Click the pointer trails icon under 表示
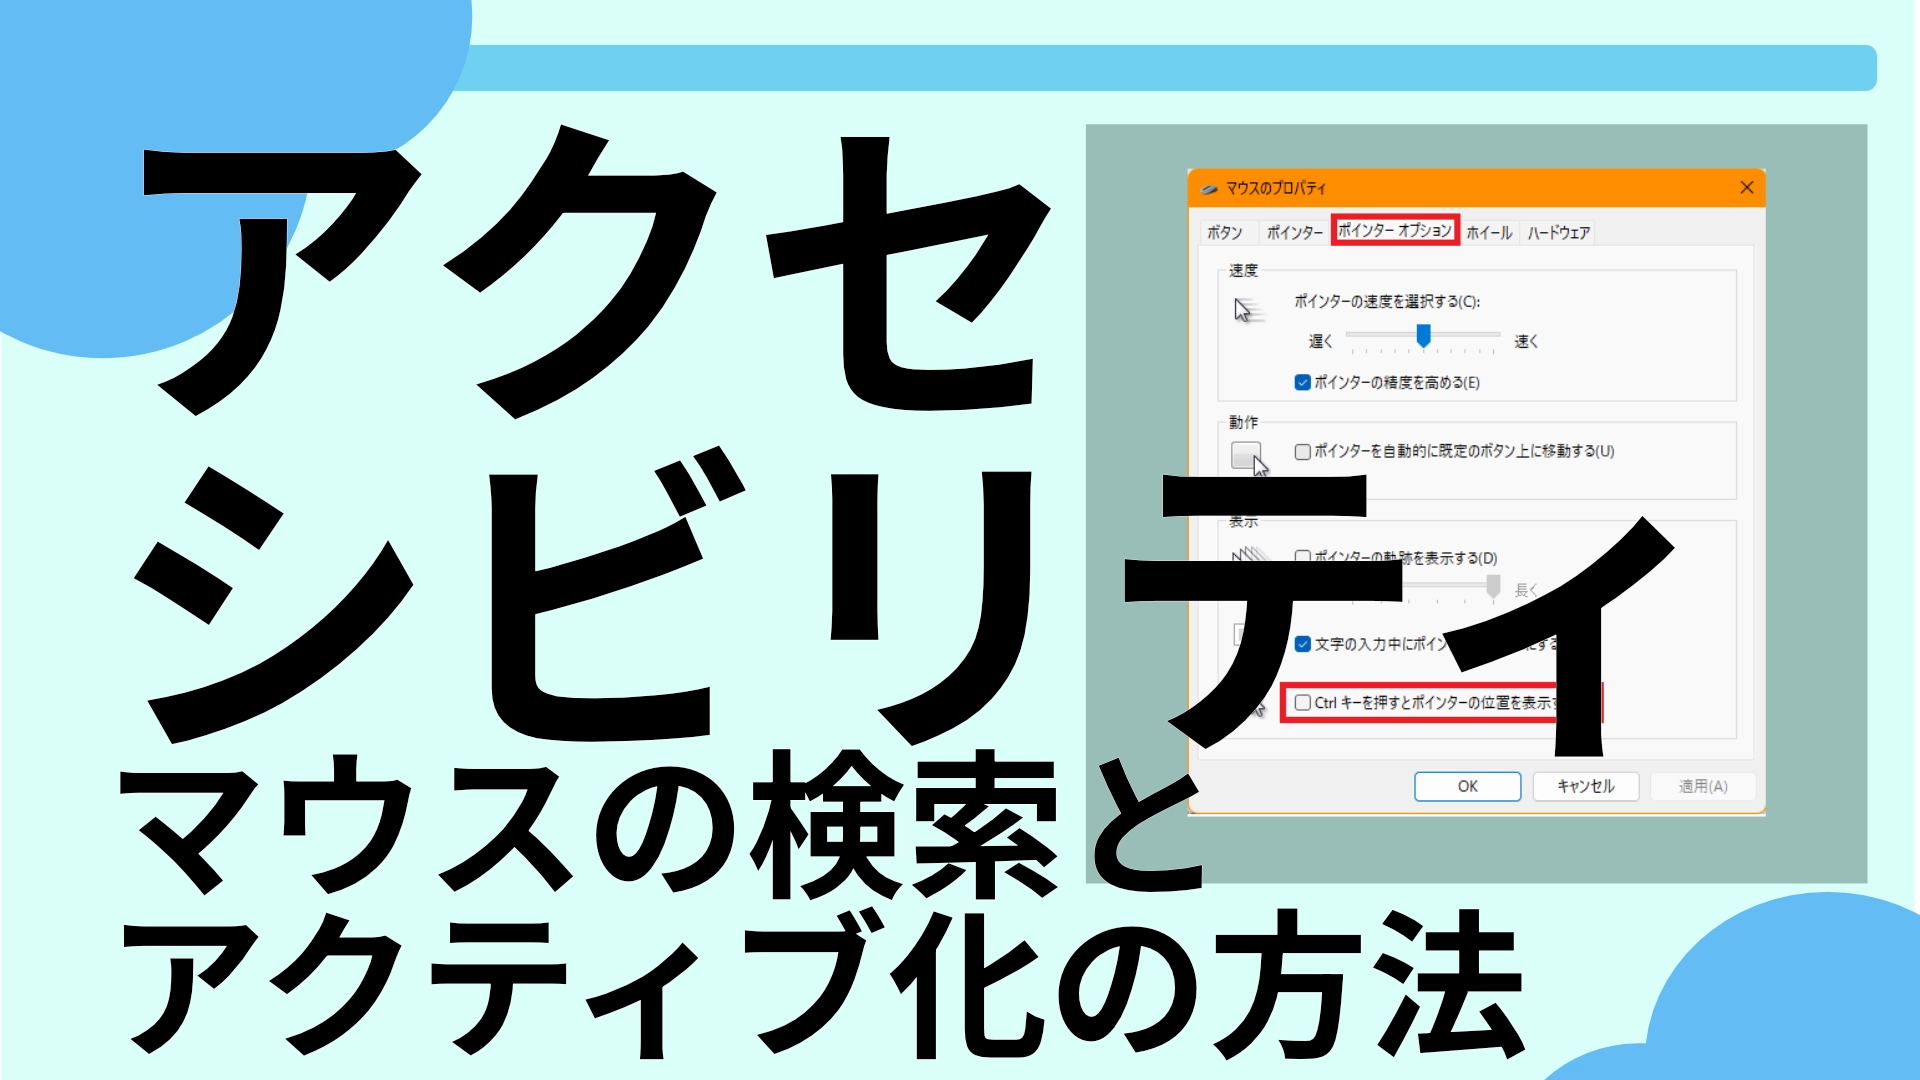Screen dimensions: 1920x1080 pos(1250,553)
